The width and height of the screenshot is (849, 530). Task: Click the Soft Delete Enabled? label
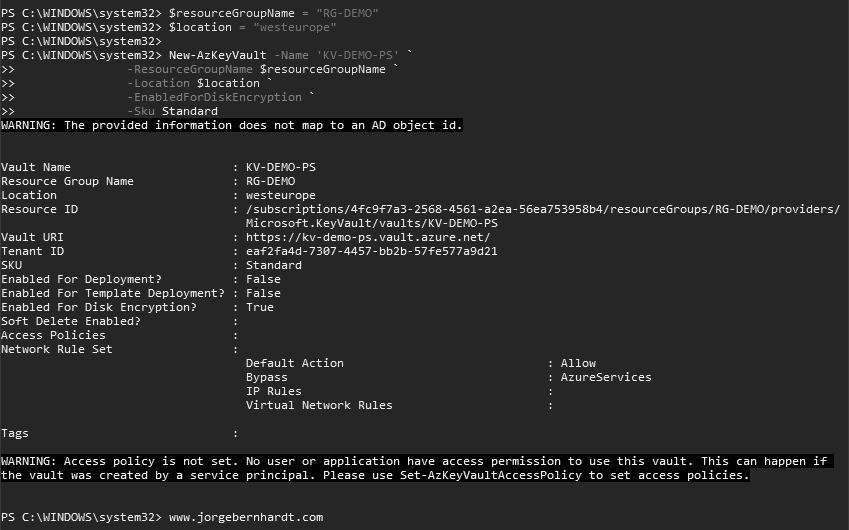[x=71, y=321]
